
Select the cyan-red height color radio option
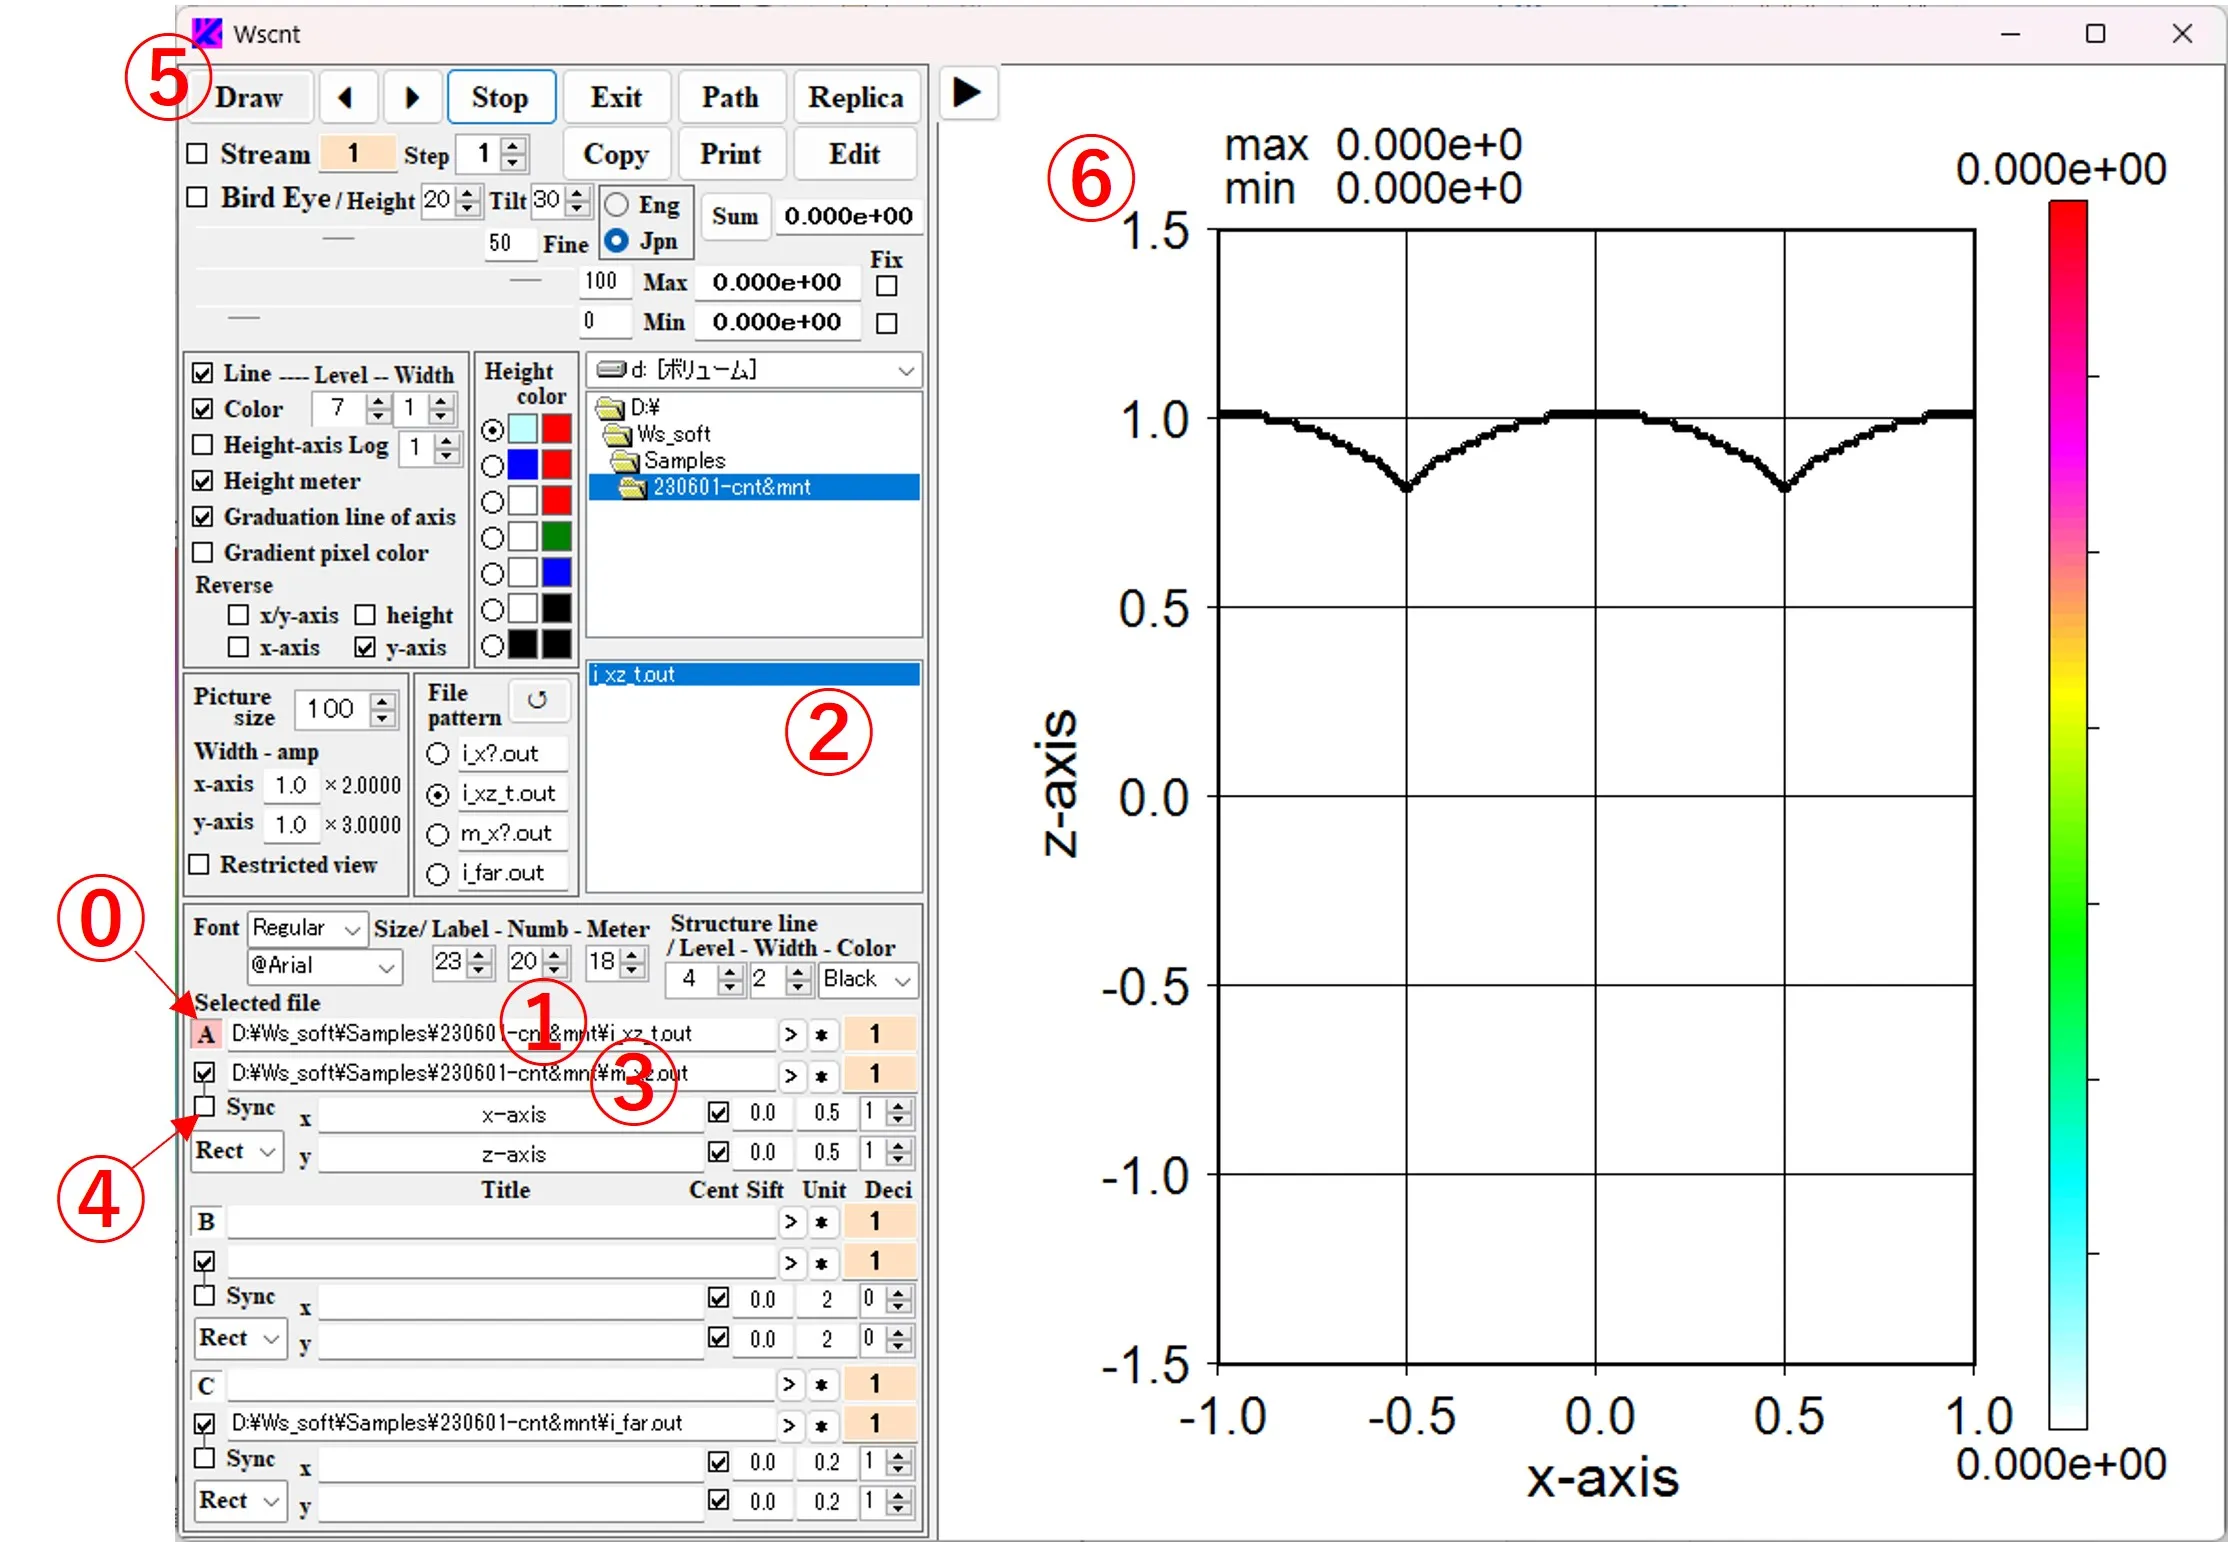[493, 430]
